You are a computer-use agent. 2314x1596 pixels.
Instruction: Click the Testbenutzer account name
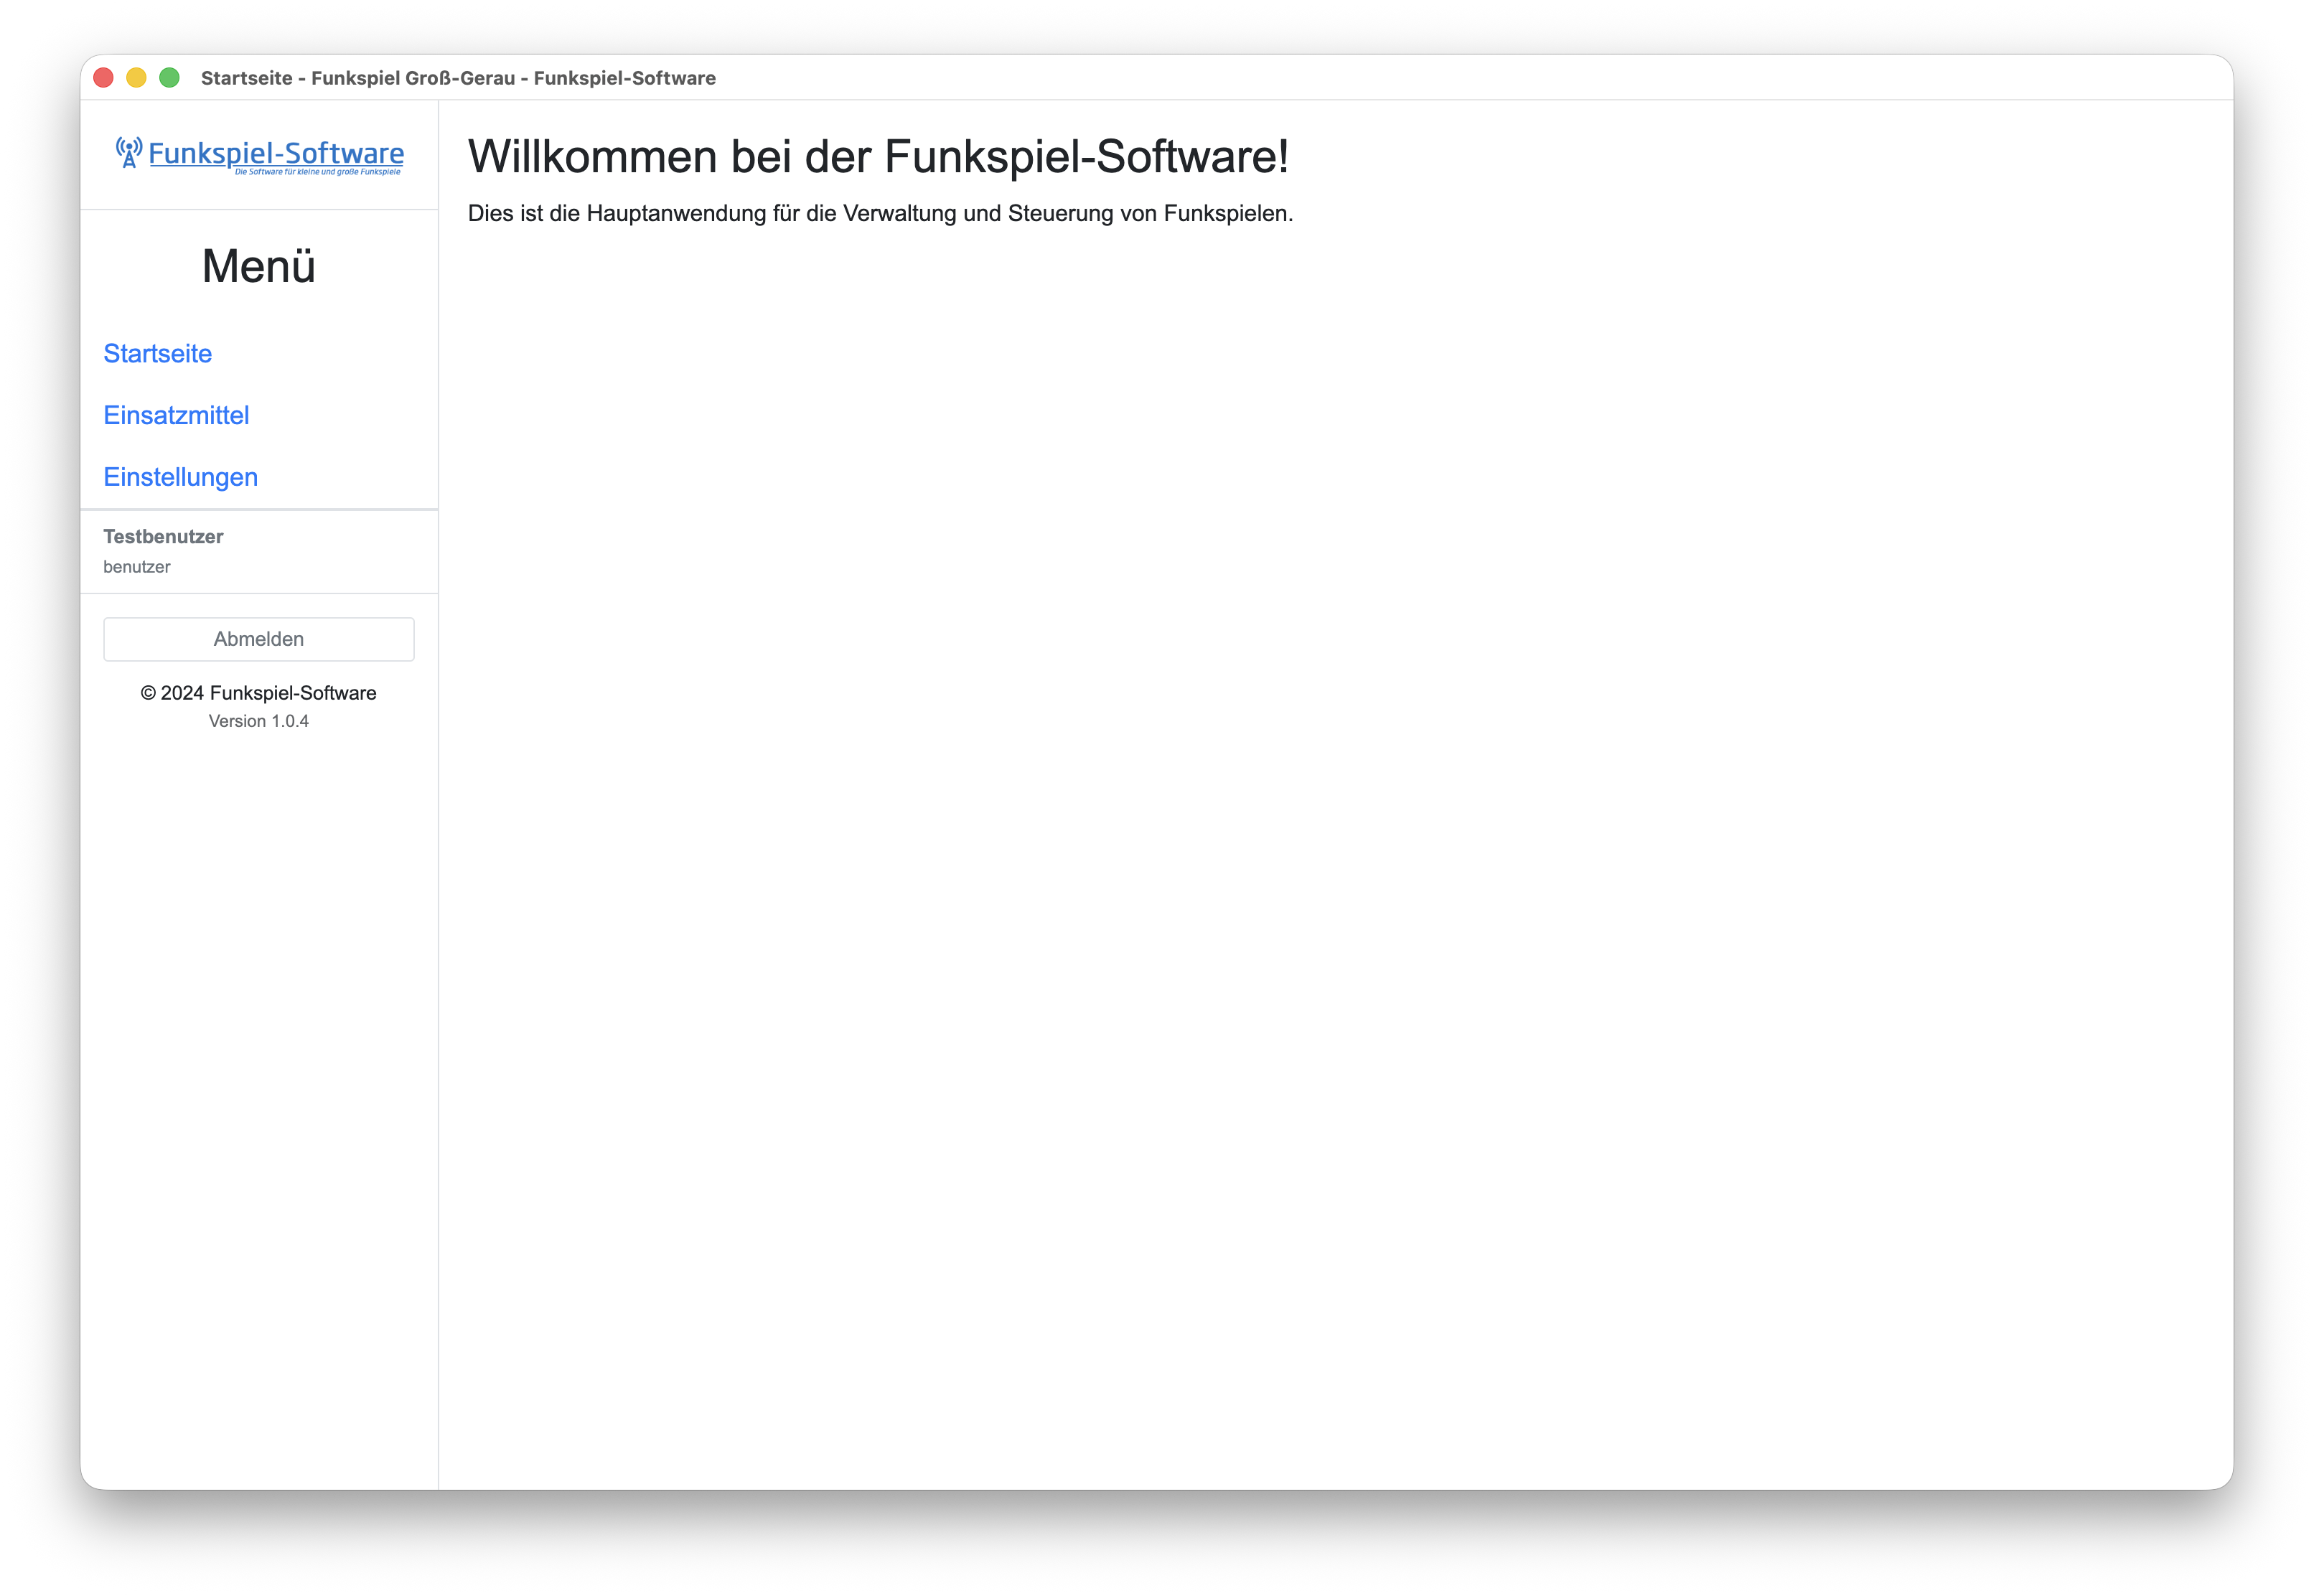[x=163, y=536]
